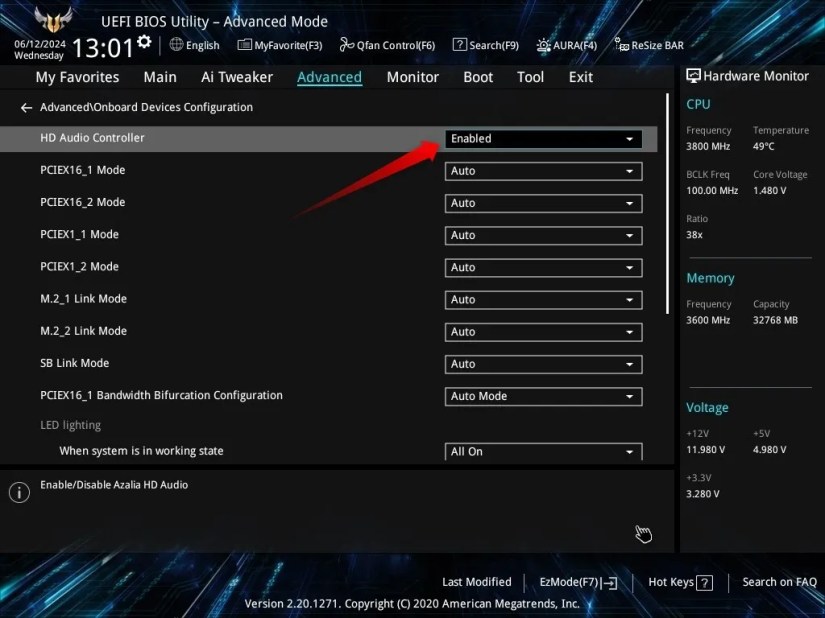Click the +12V value 11.980 V

(705, 450)
